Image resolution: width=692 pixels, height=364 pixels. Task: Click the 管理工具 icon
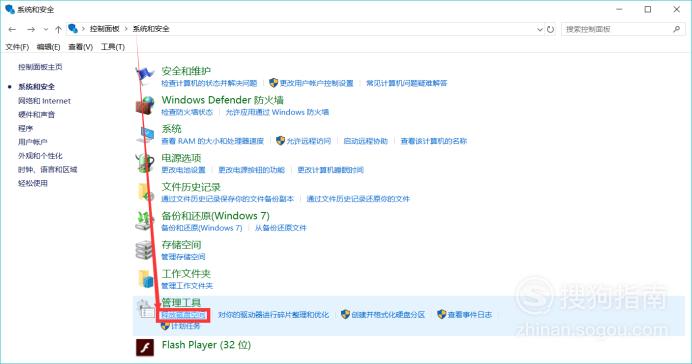(145, 308)
